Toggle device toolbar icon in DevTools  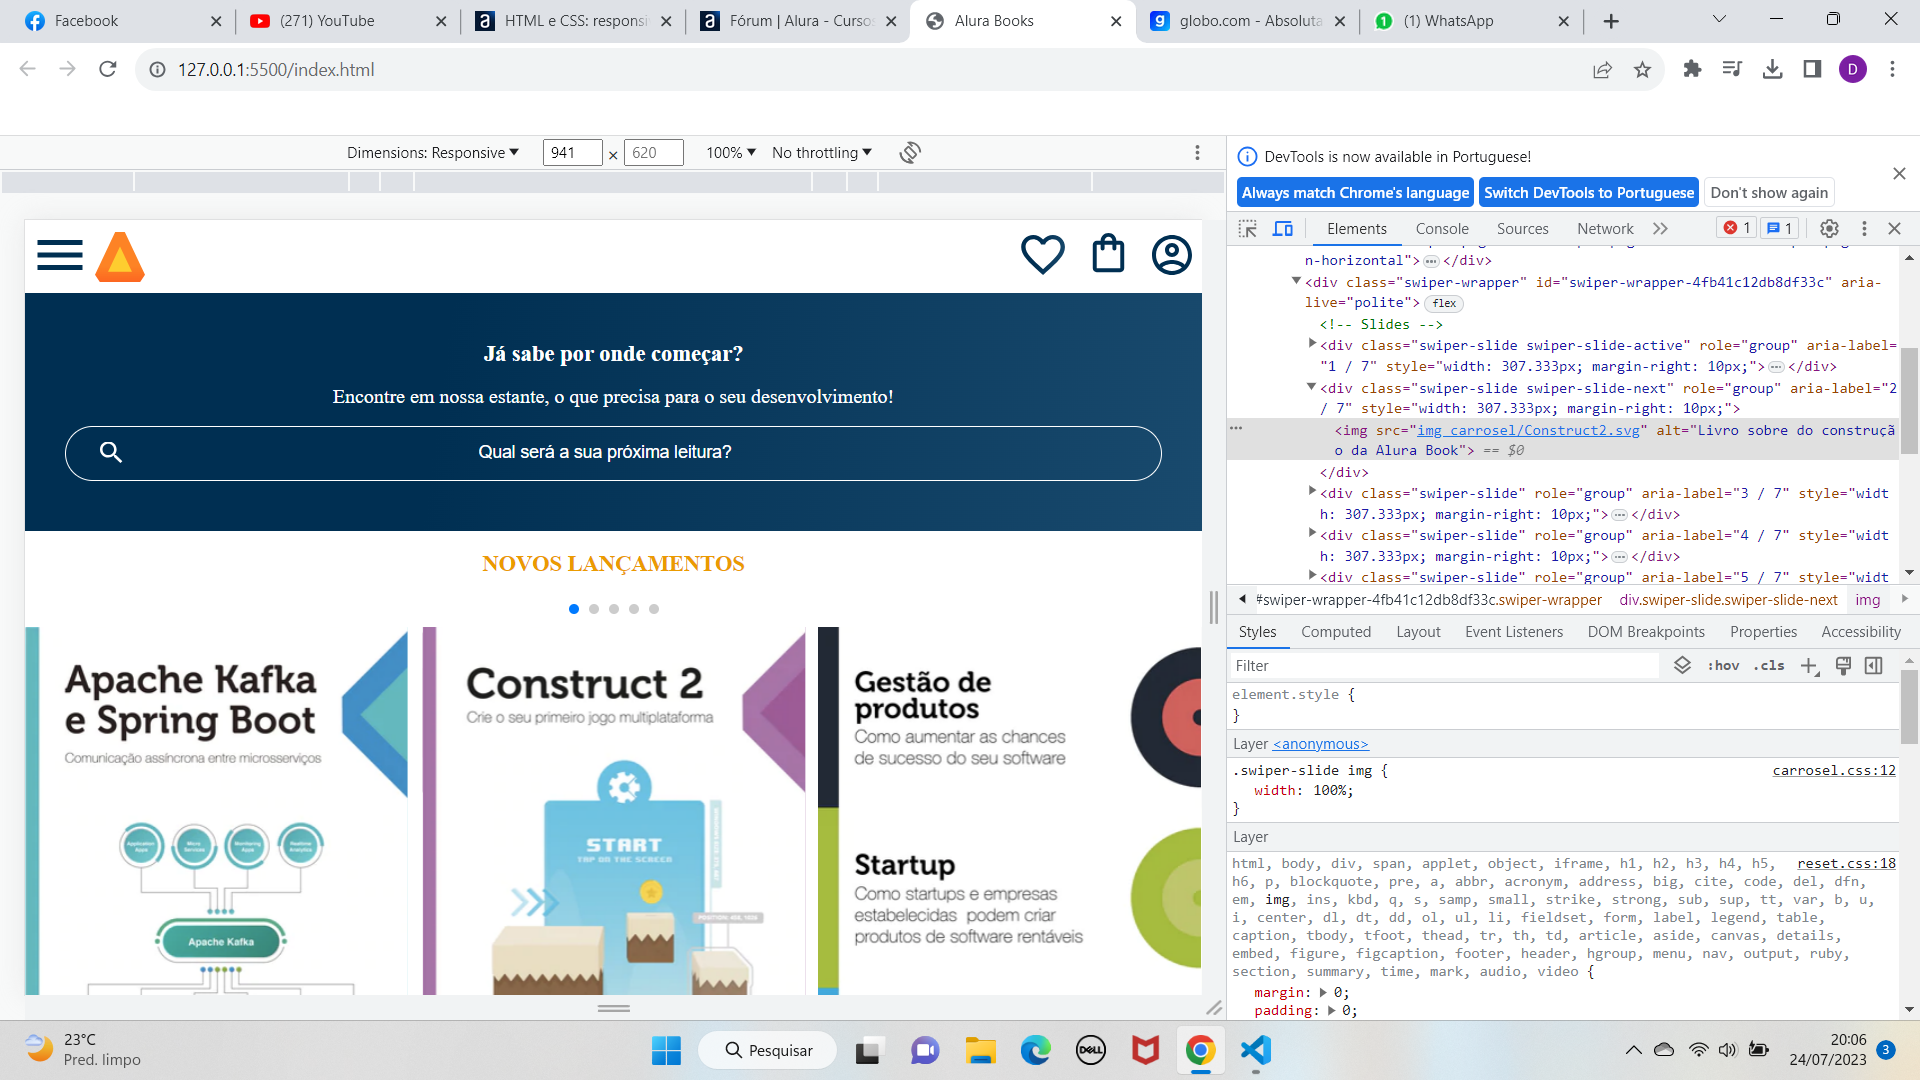pyautogui.click(x=1283, y=229)
